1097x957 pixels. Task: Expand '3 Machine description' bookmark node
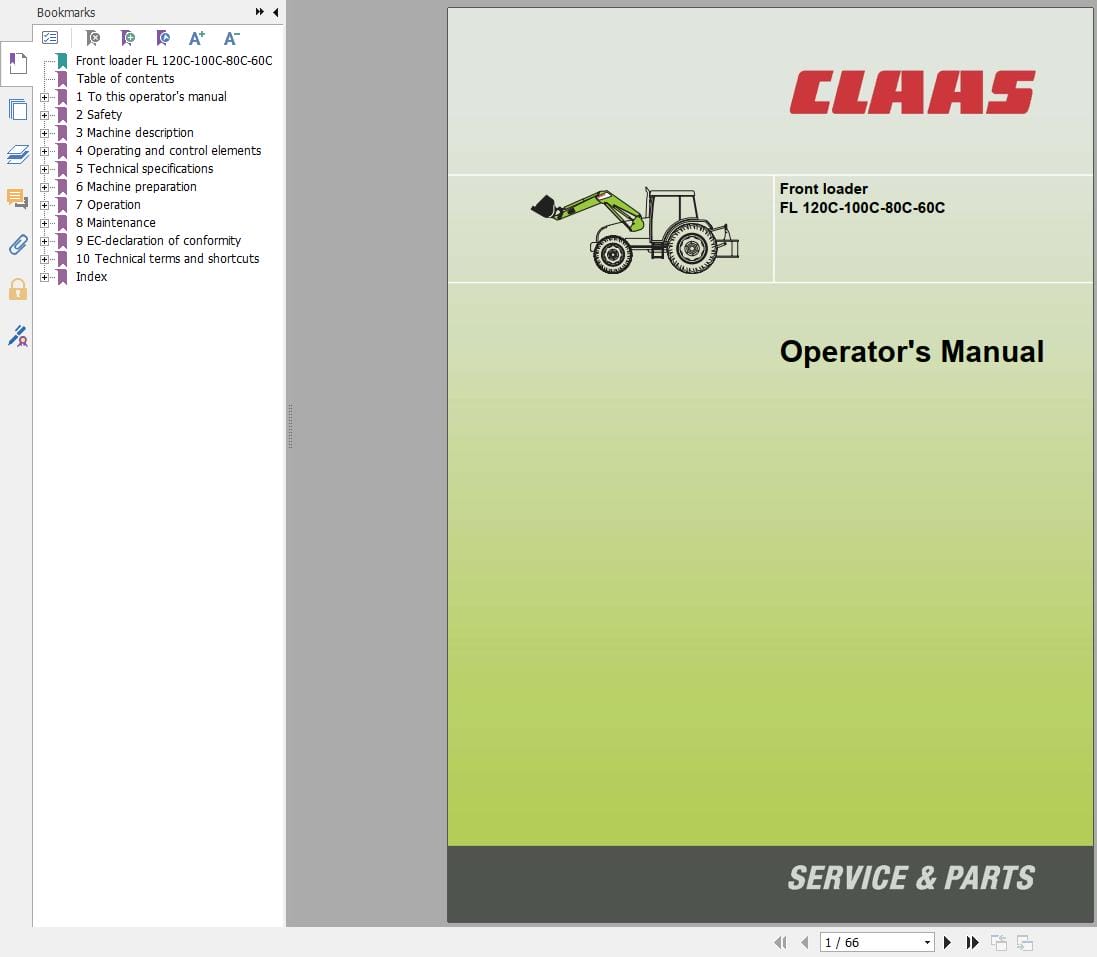pos(45,133)
